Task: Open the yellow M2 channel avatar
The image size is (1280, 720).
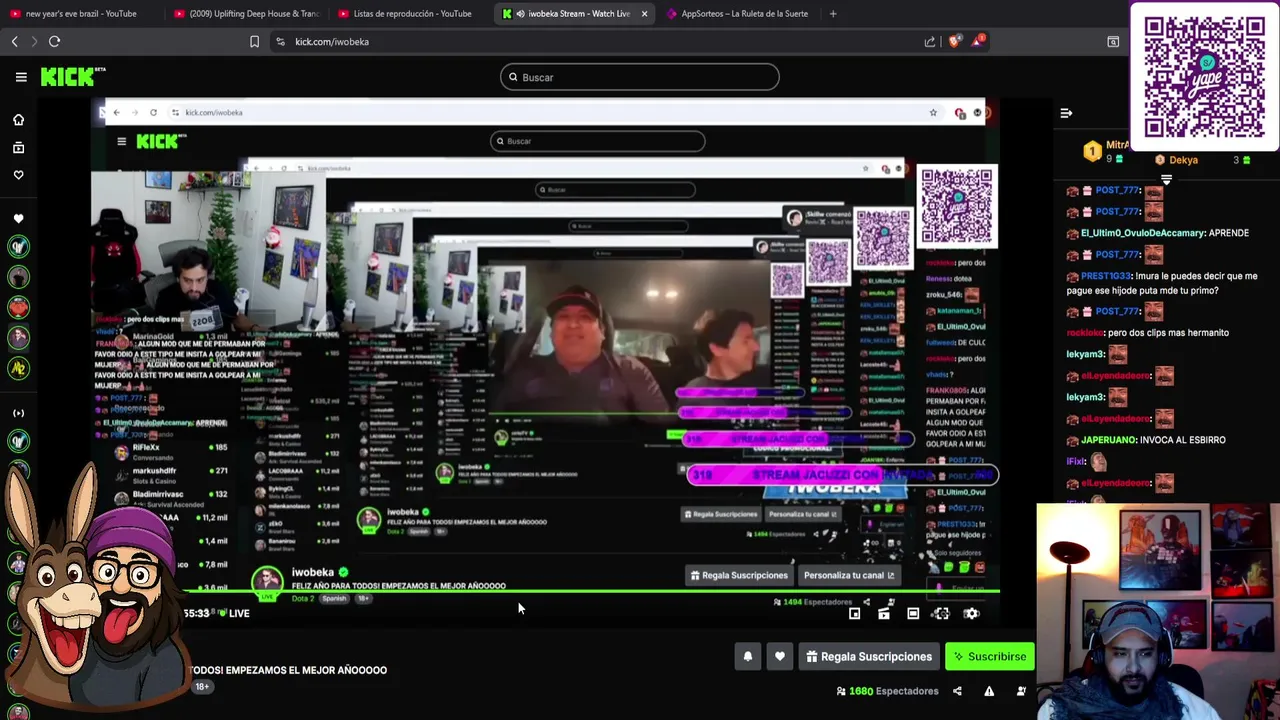Action: pos(18,368)
